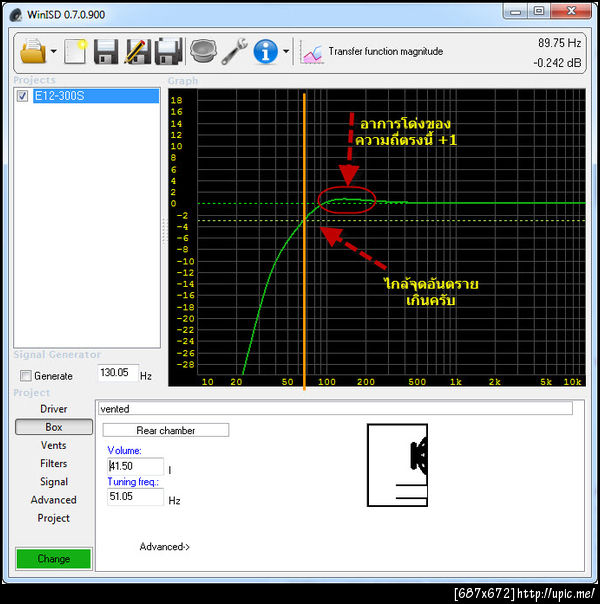Screen dimensions: 600x604
Task: Open driver editor speaker icon
Action: pyautogui.click(x=203, y=51)
